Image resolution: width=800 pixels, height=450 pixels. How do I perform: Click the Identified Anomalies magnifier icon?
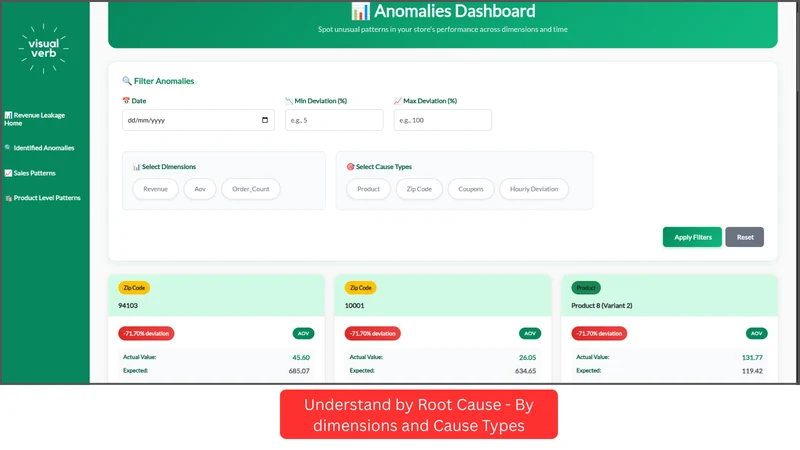8,147
